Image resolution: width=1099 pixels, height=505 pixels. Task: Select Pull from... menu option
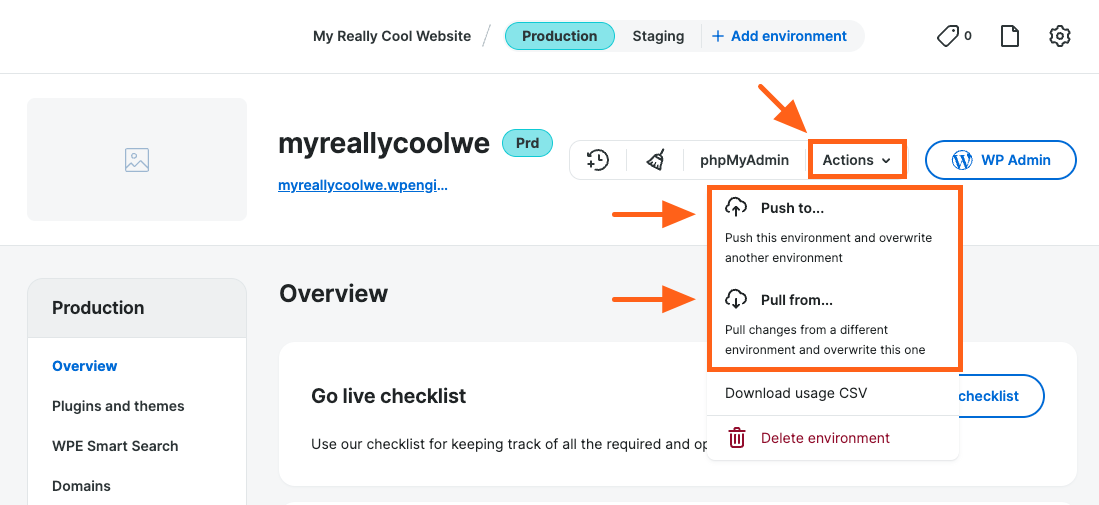click(796, 299)
